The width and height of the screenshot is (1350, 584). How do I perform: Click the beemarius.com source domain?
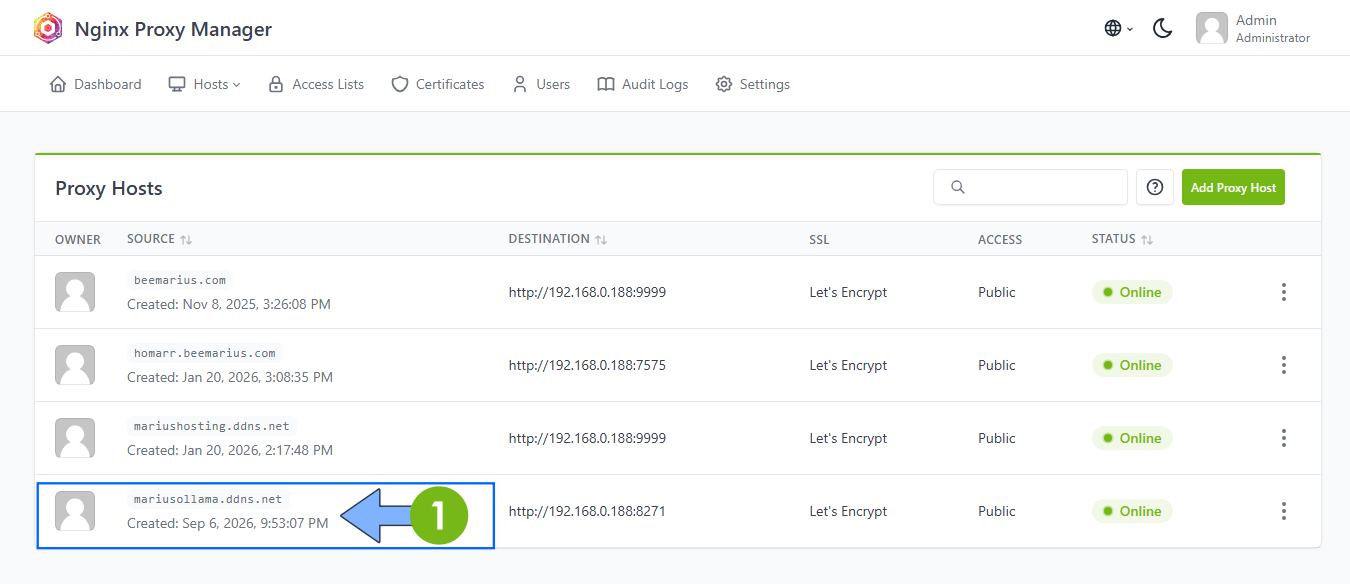[x=180, y=280]
